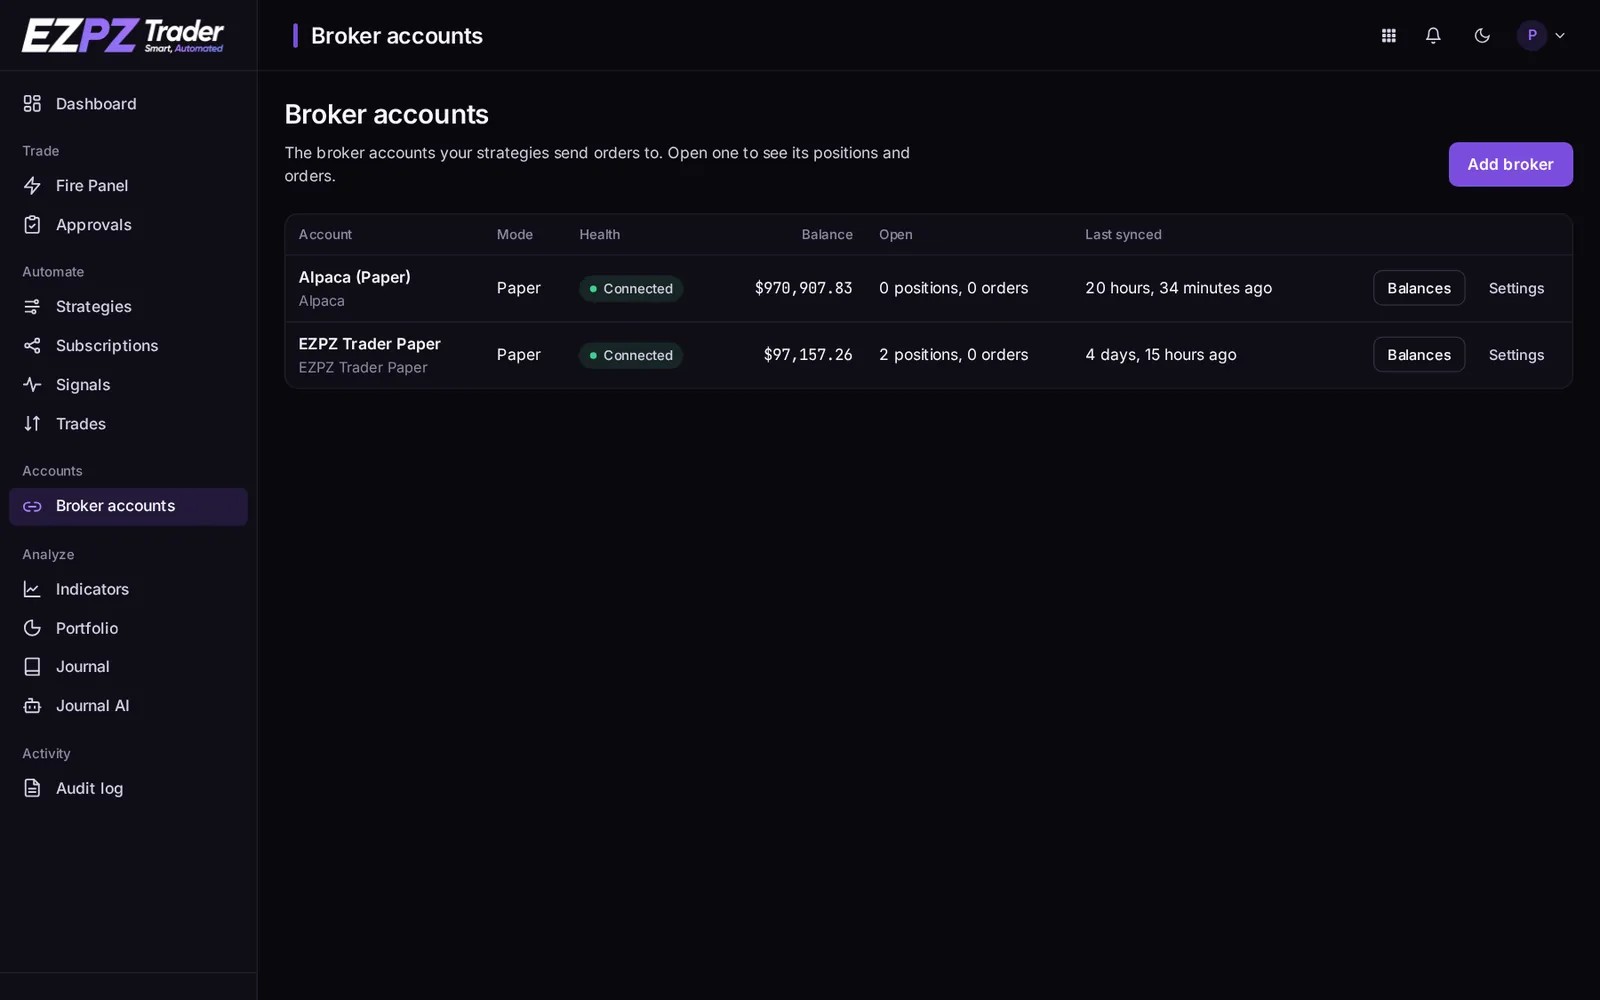Click the $97,157.26 balance
This screenshot has width=1600, height=1000.
pyautogui.click(x=808, y=355)
